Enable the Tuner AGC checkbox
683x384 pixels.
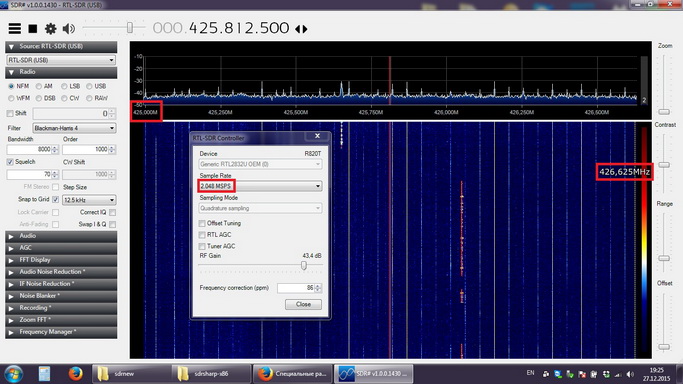coord(202,246)
